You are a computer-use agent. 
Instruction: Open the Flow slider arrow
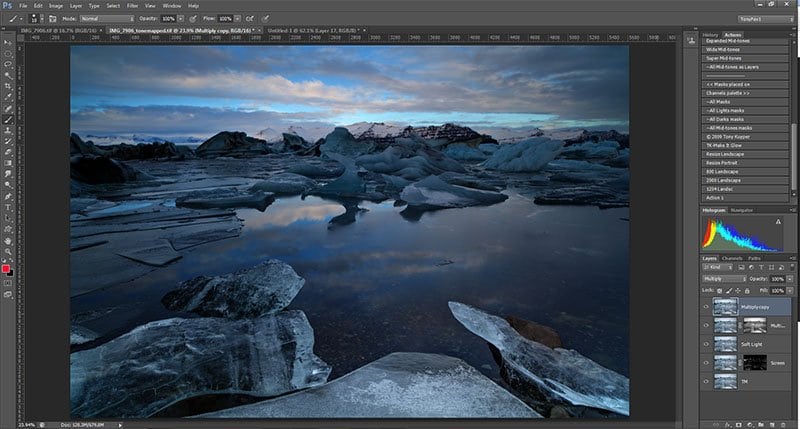pos(237,18)
